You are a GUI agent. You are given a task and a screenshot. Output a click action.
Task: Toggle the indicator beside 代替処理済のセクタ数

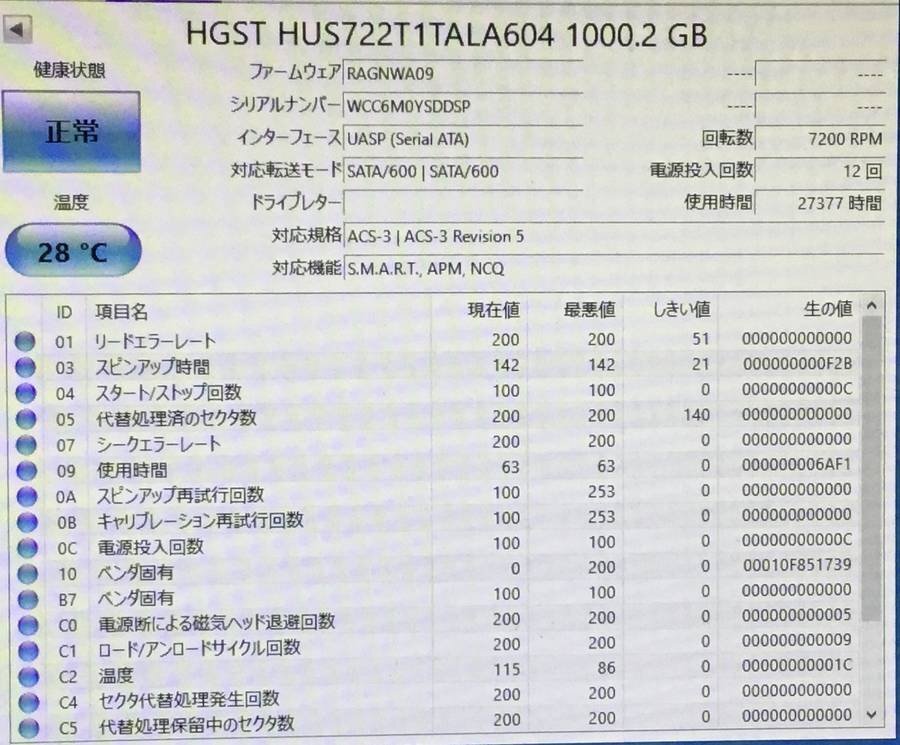26,418
